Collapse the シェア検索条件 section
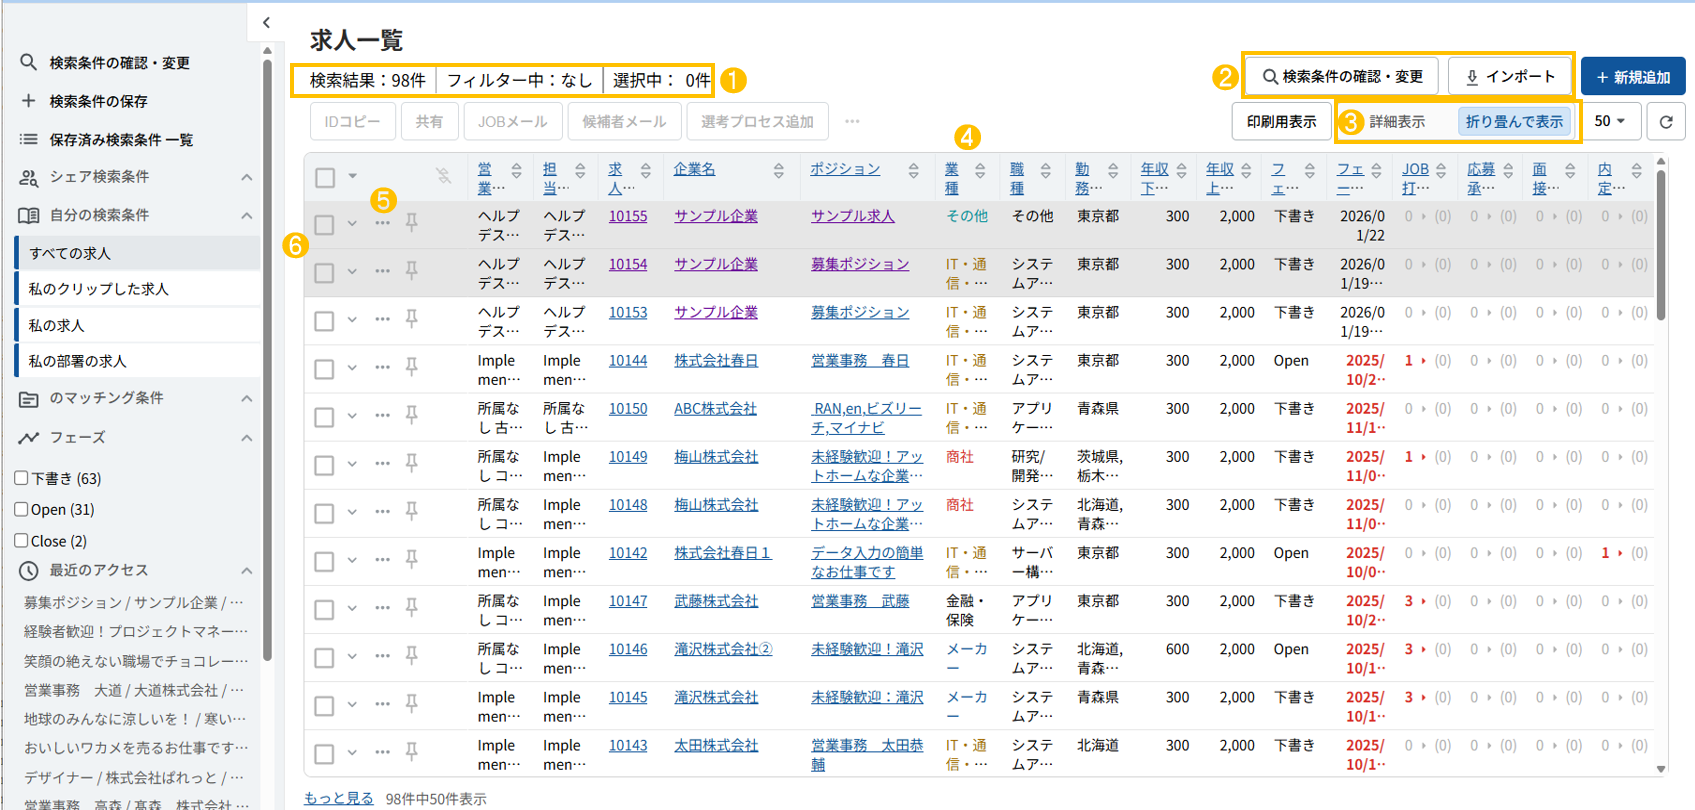Screen dimensions: 1695x810 (246, 177)
